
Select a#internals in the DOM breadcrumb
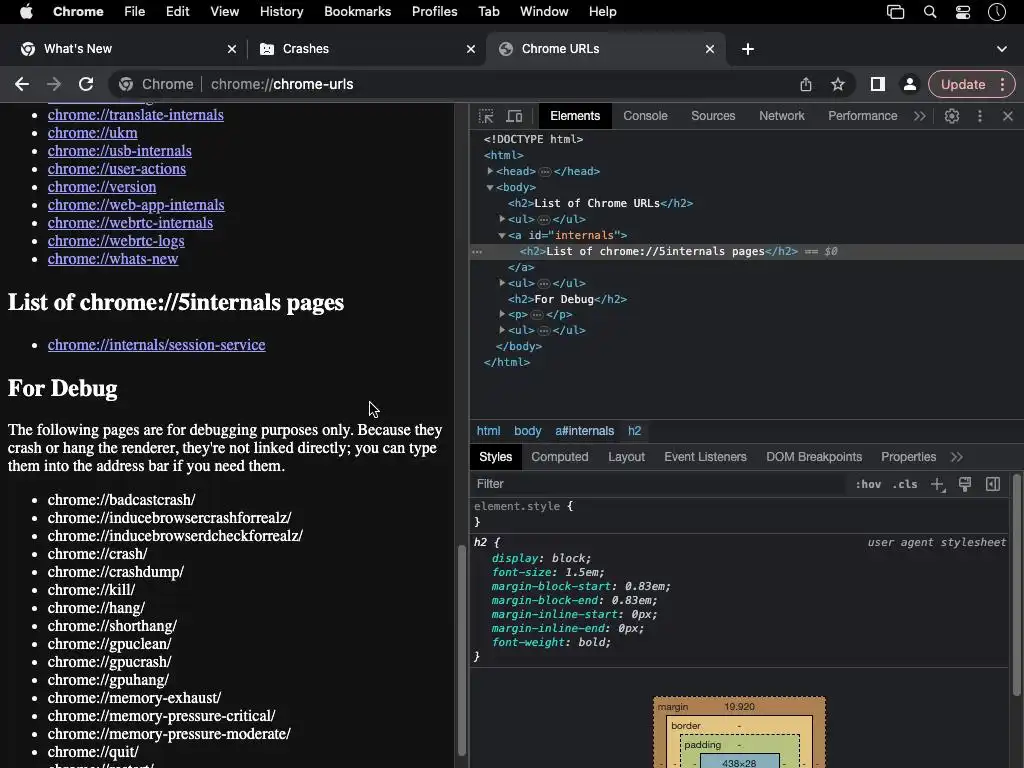(584, 431)
